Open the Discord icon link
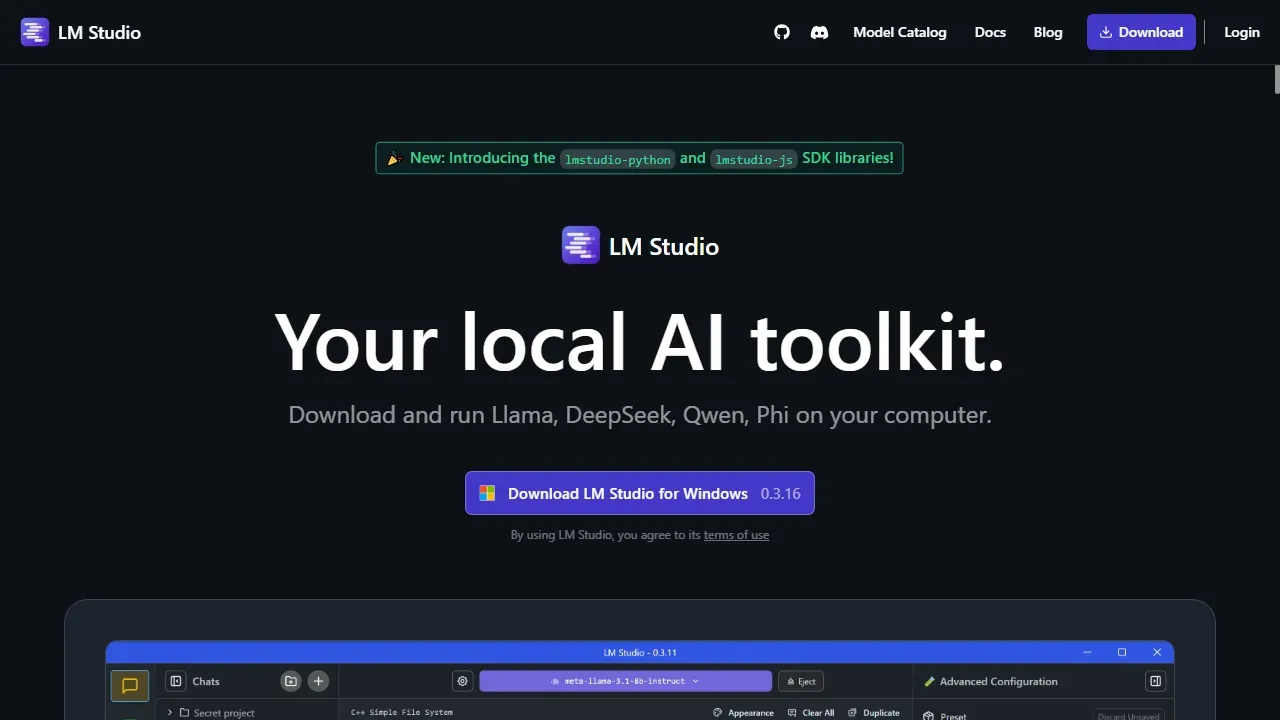The width and height of the screenshot is (1280, 720). pyautogui.click(x=819, y=32)
